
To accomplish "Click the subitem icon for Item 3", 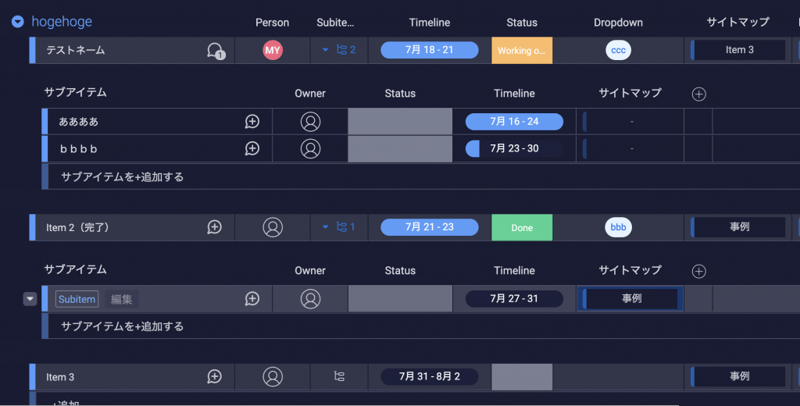I will point(339,377).
